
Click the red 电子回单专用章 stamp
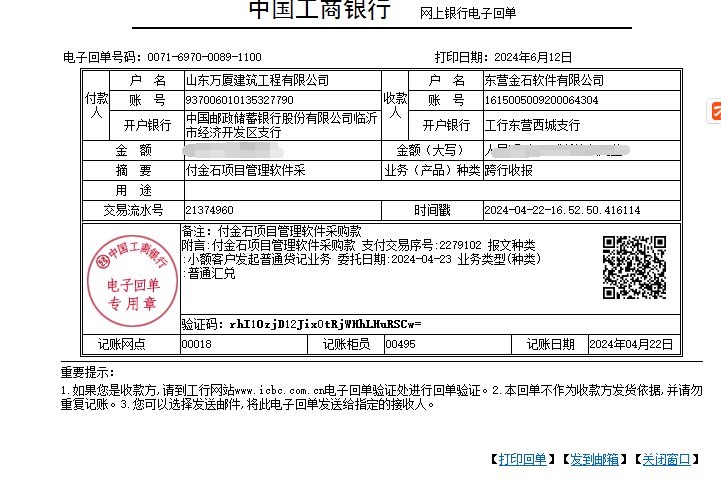(x=132, y=281)
